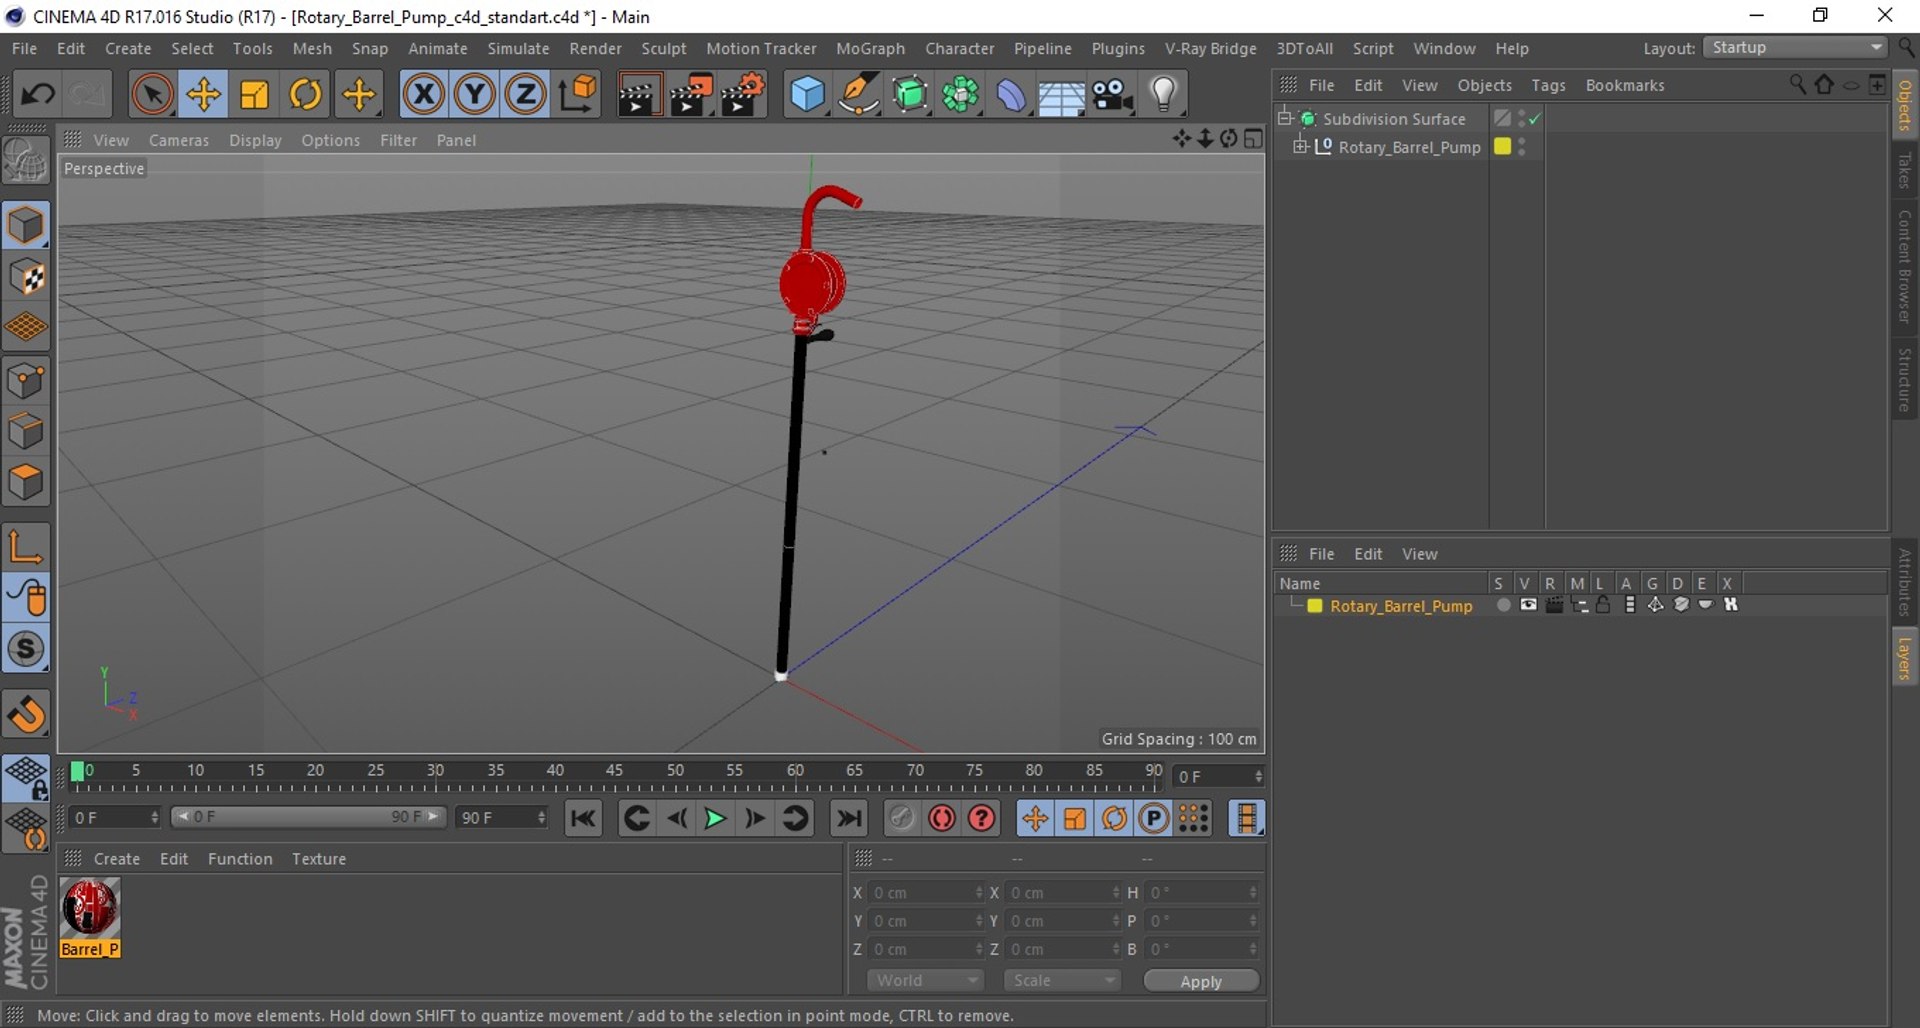Switch to Polygons mode
This screenshot has width=1920, height=1028.
(26, 483)
